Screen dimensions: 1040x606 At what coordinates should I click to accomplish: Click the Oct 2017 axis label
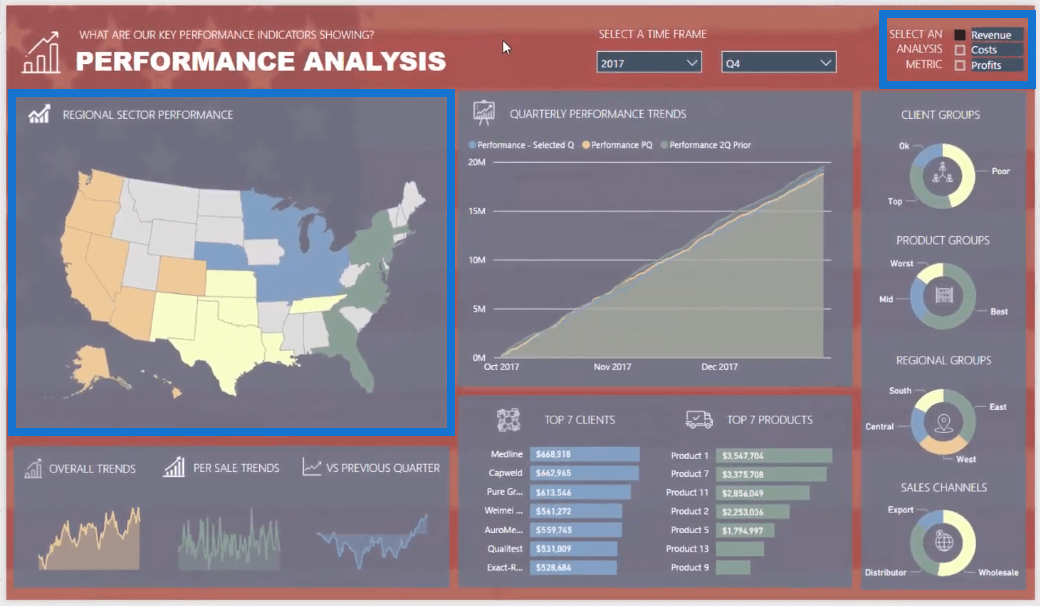pos(501,367)
